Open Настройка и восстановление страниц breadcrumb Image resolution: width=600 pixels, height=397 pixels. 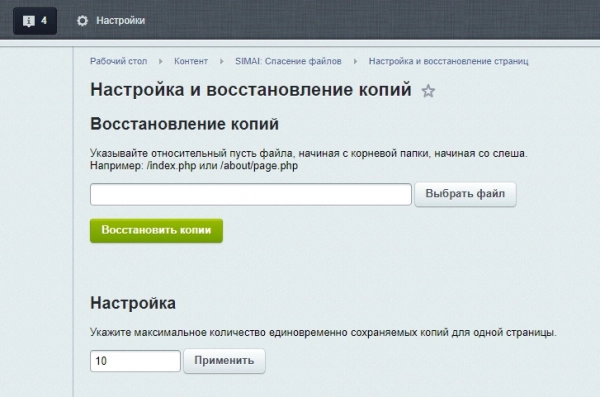448,61
